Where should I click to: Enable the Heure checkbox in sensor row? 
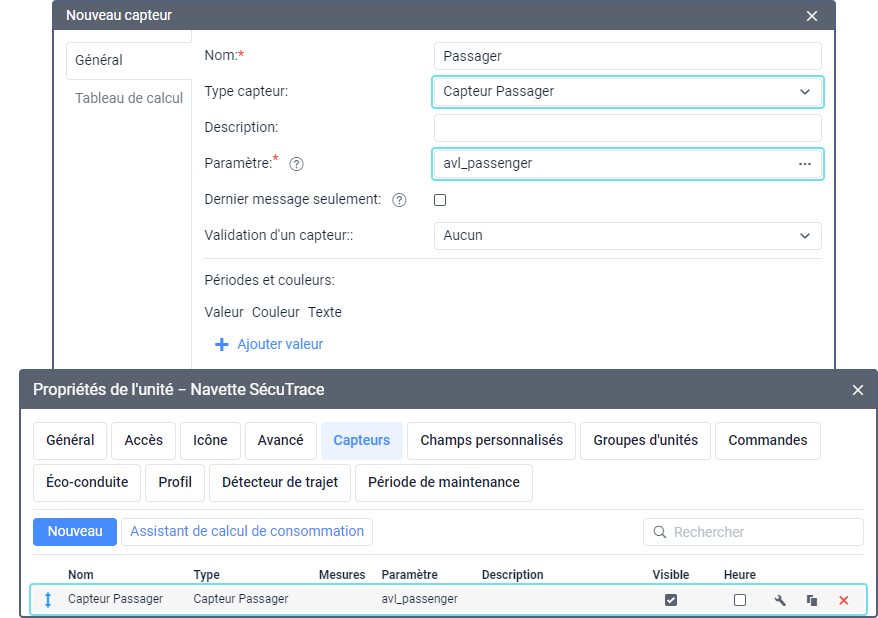740,600
